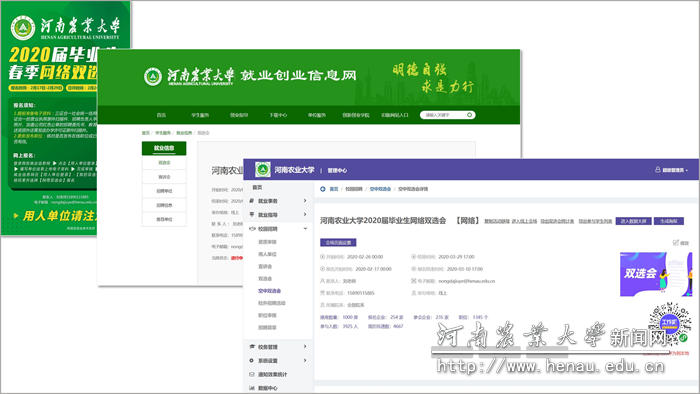Click the 生成海报 button
The image size is (700, 394).
pyautogui.click(x=669, y=221)
